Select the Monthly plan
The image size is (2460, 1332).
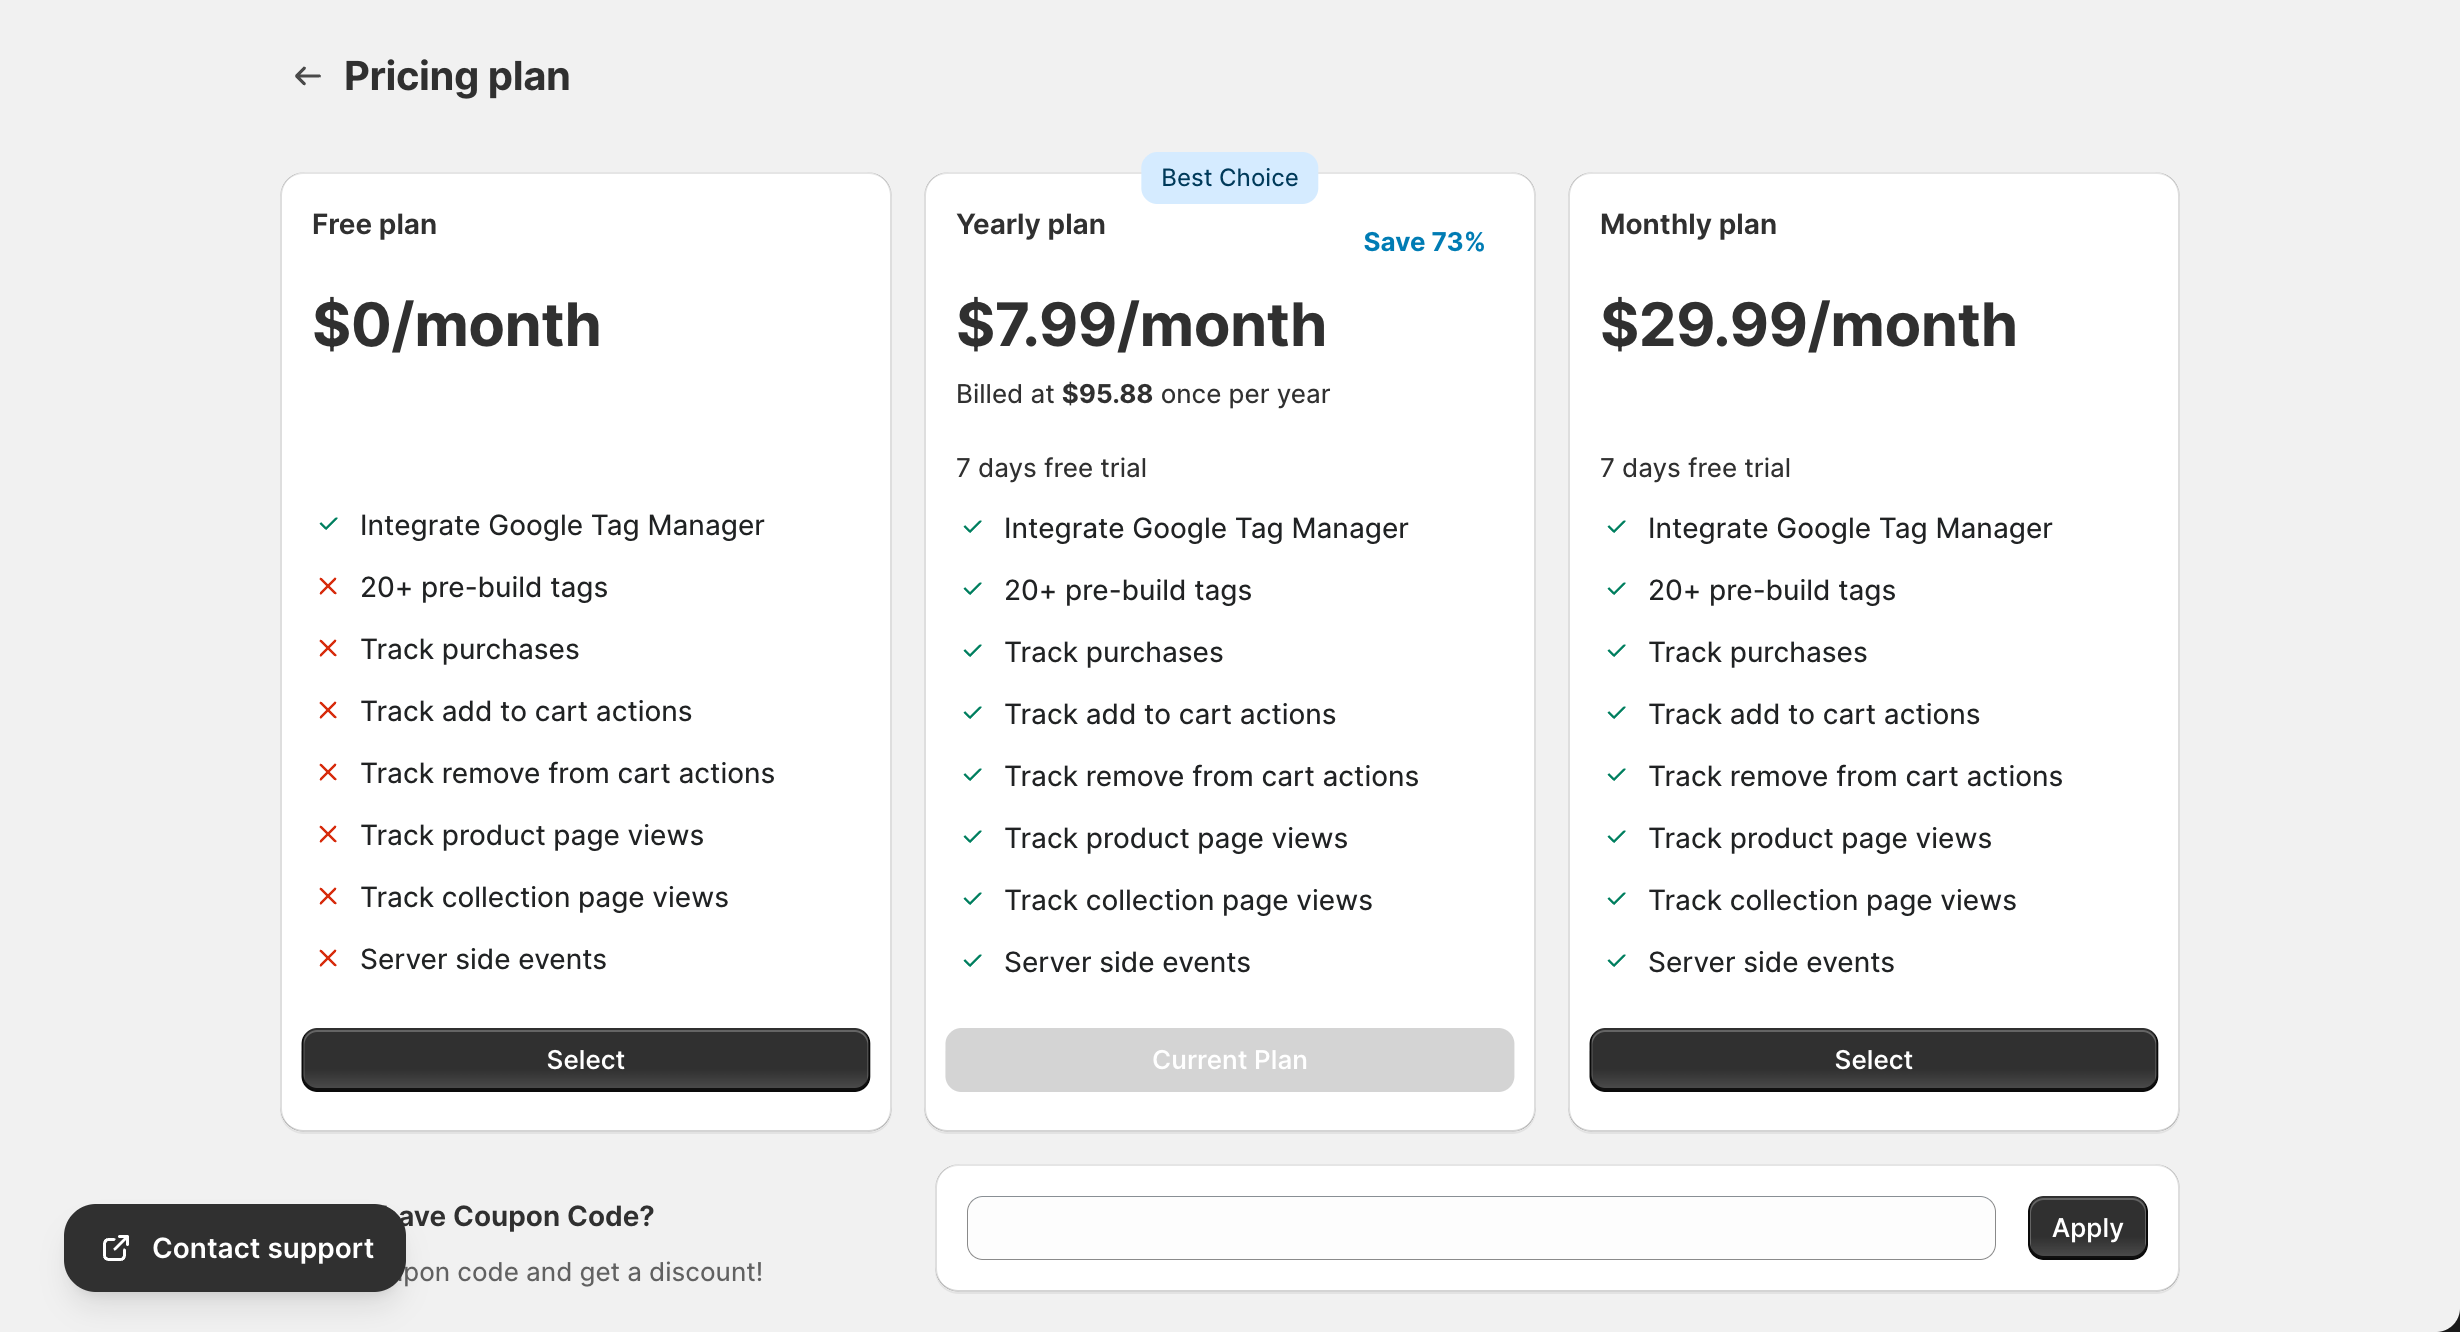click(1872, 1059)
